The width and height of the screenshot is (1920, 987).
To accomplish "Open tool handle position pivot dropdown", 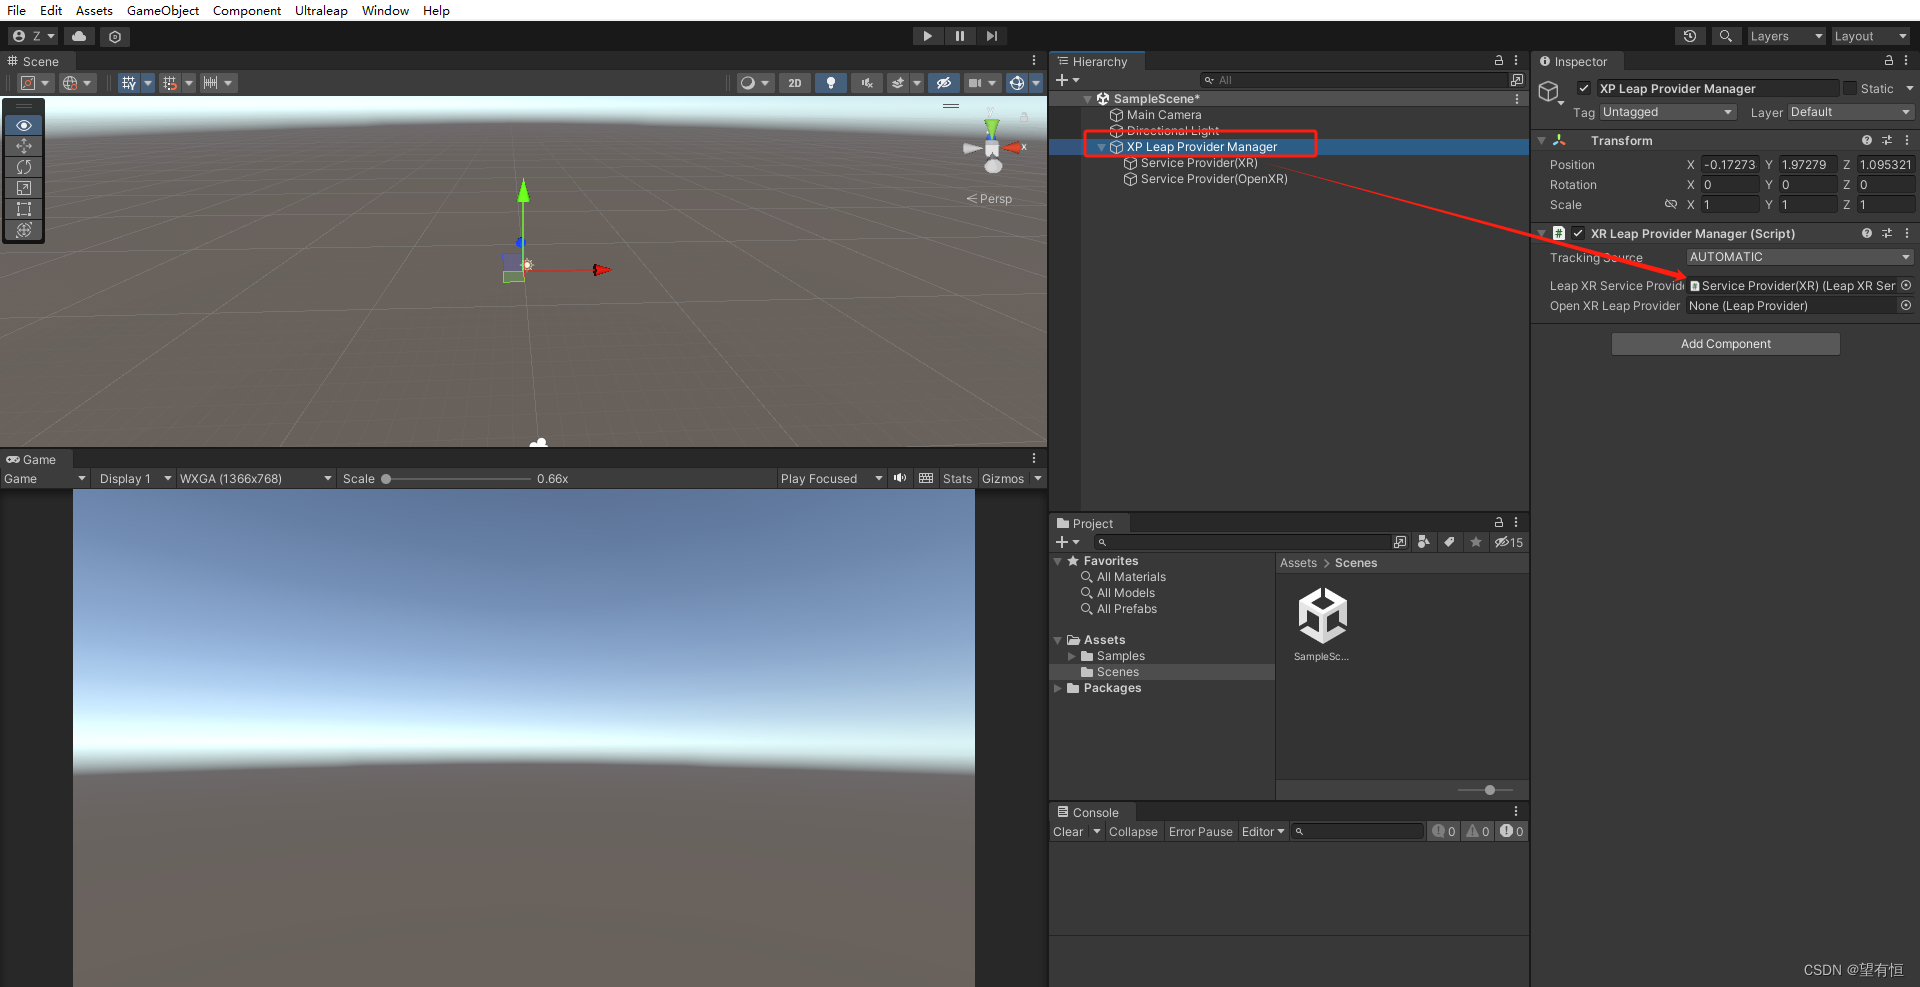I will tap(35, 83).
